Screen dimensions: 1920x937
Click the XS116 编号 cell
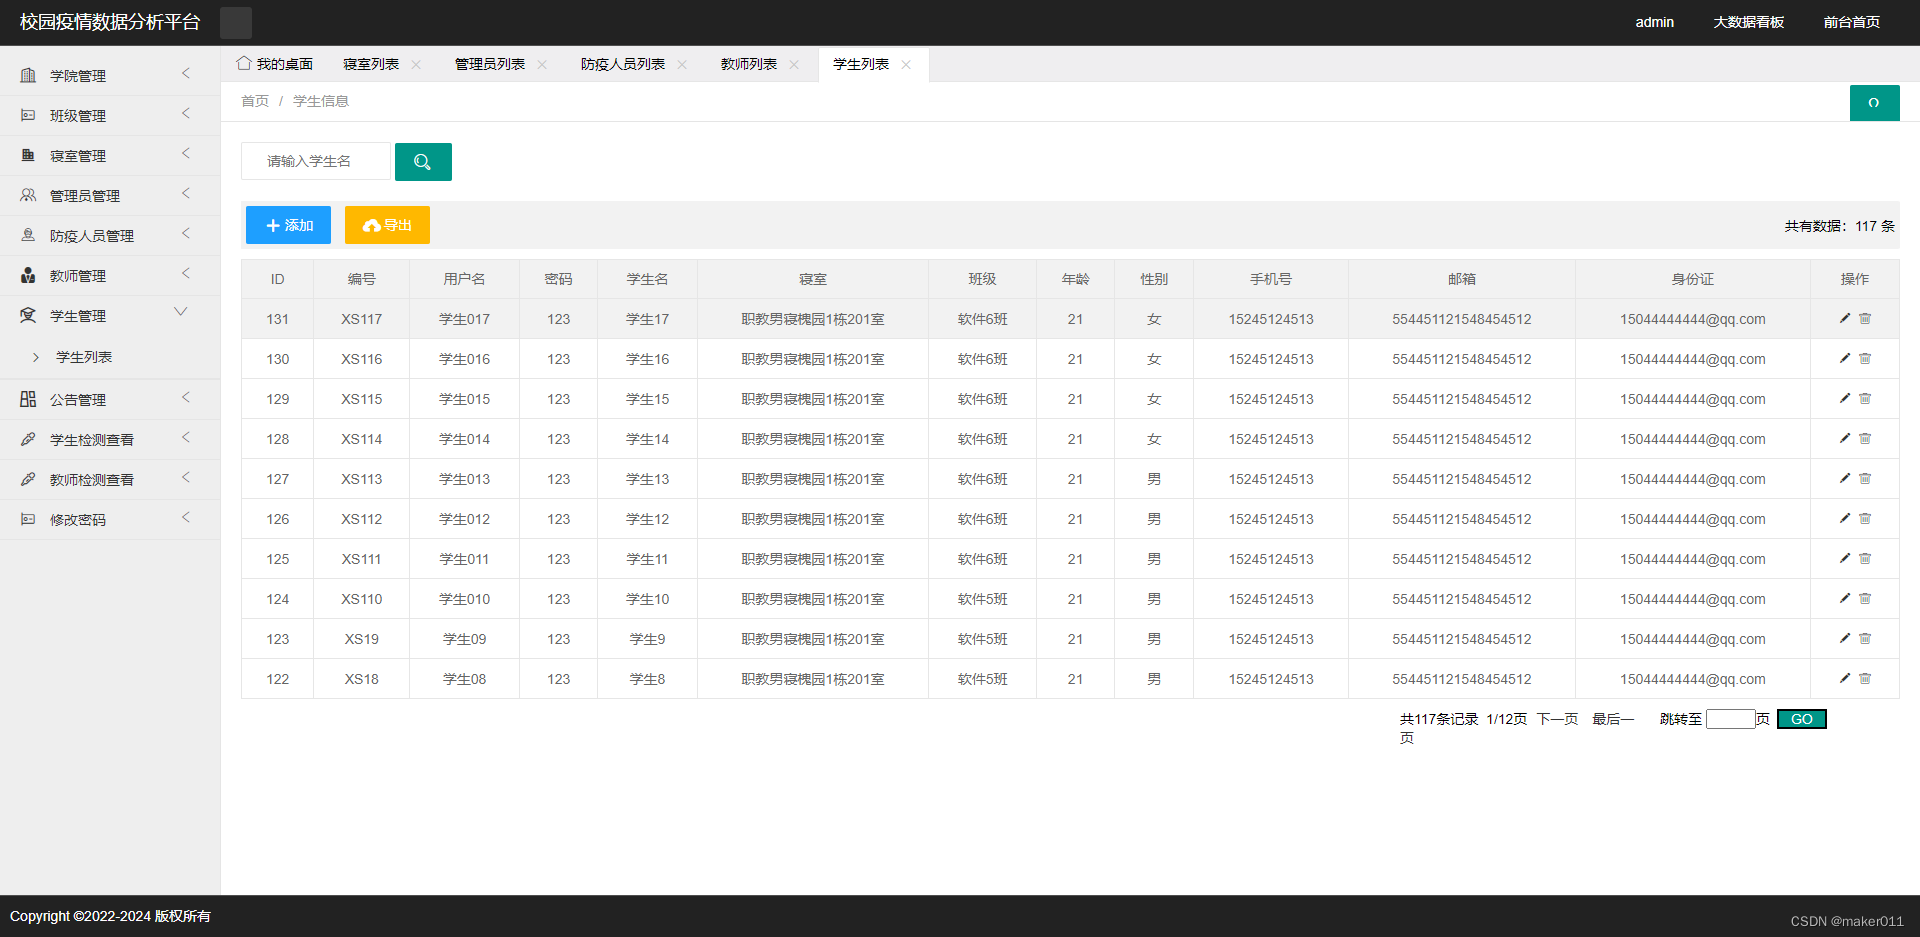point(362,359)
